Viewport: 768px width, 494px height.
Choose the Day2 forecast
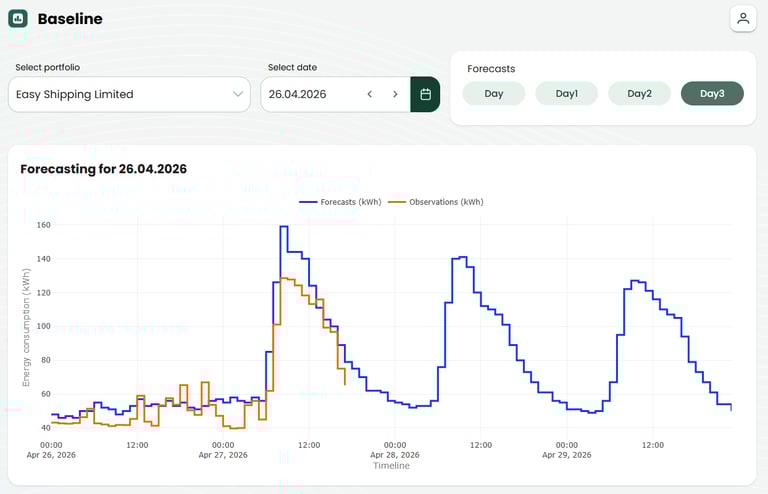pyautogui.click(x=640, y=93)
